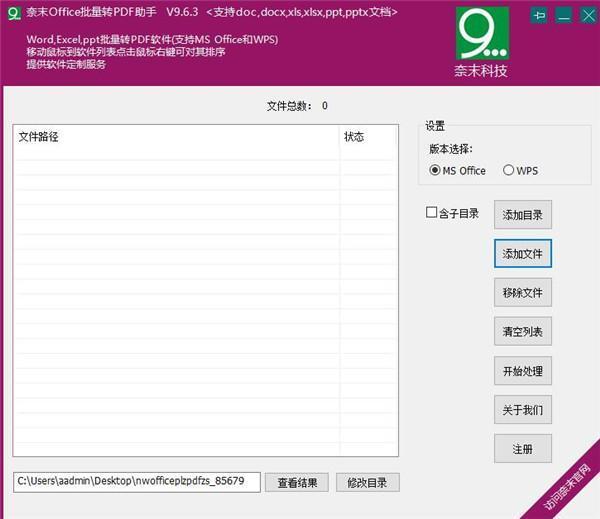The width and height of the screenshot is (600, 519).
Task: Click the 移除文件 button
Action: click(x=523, y=293)
